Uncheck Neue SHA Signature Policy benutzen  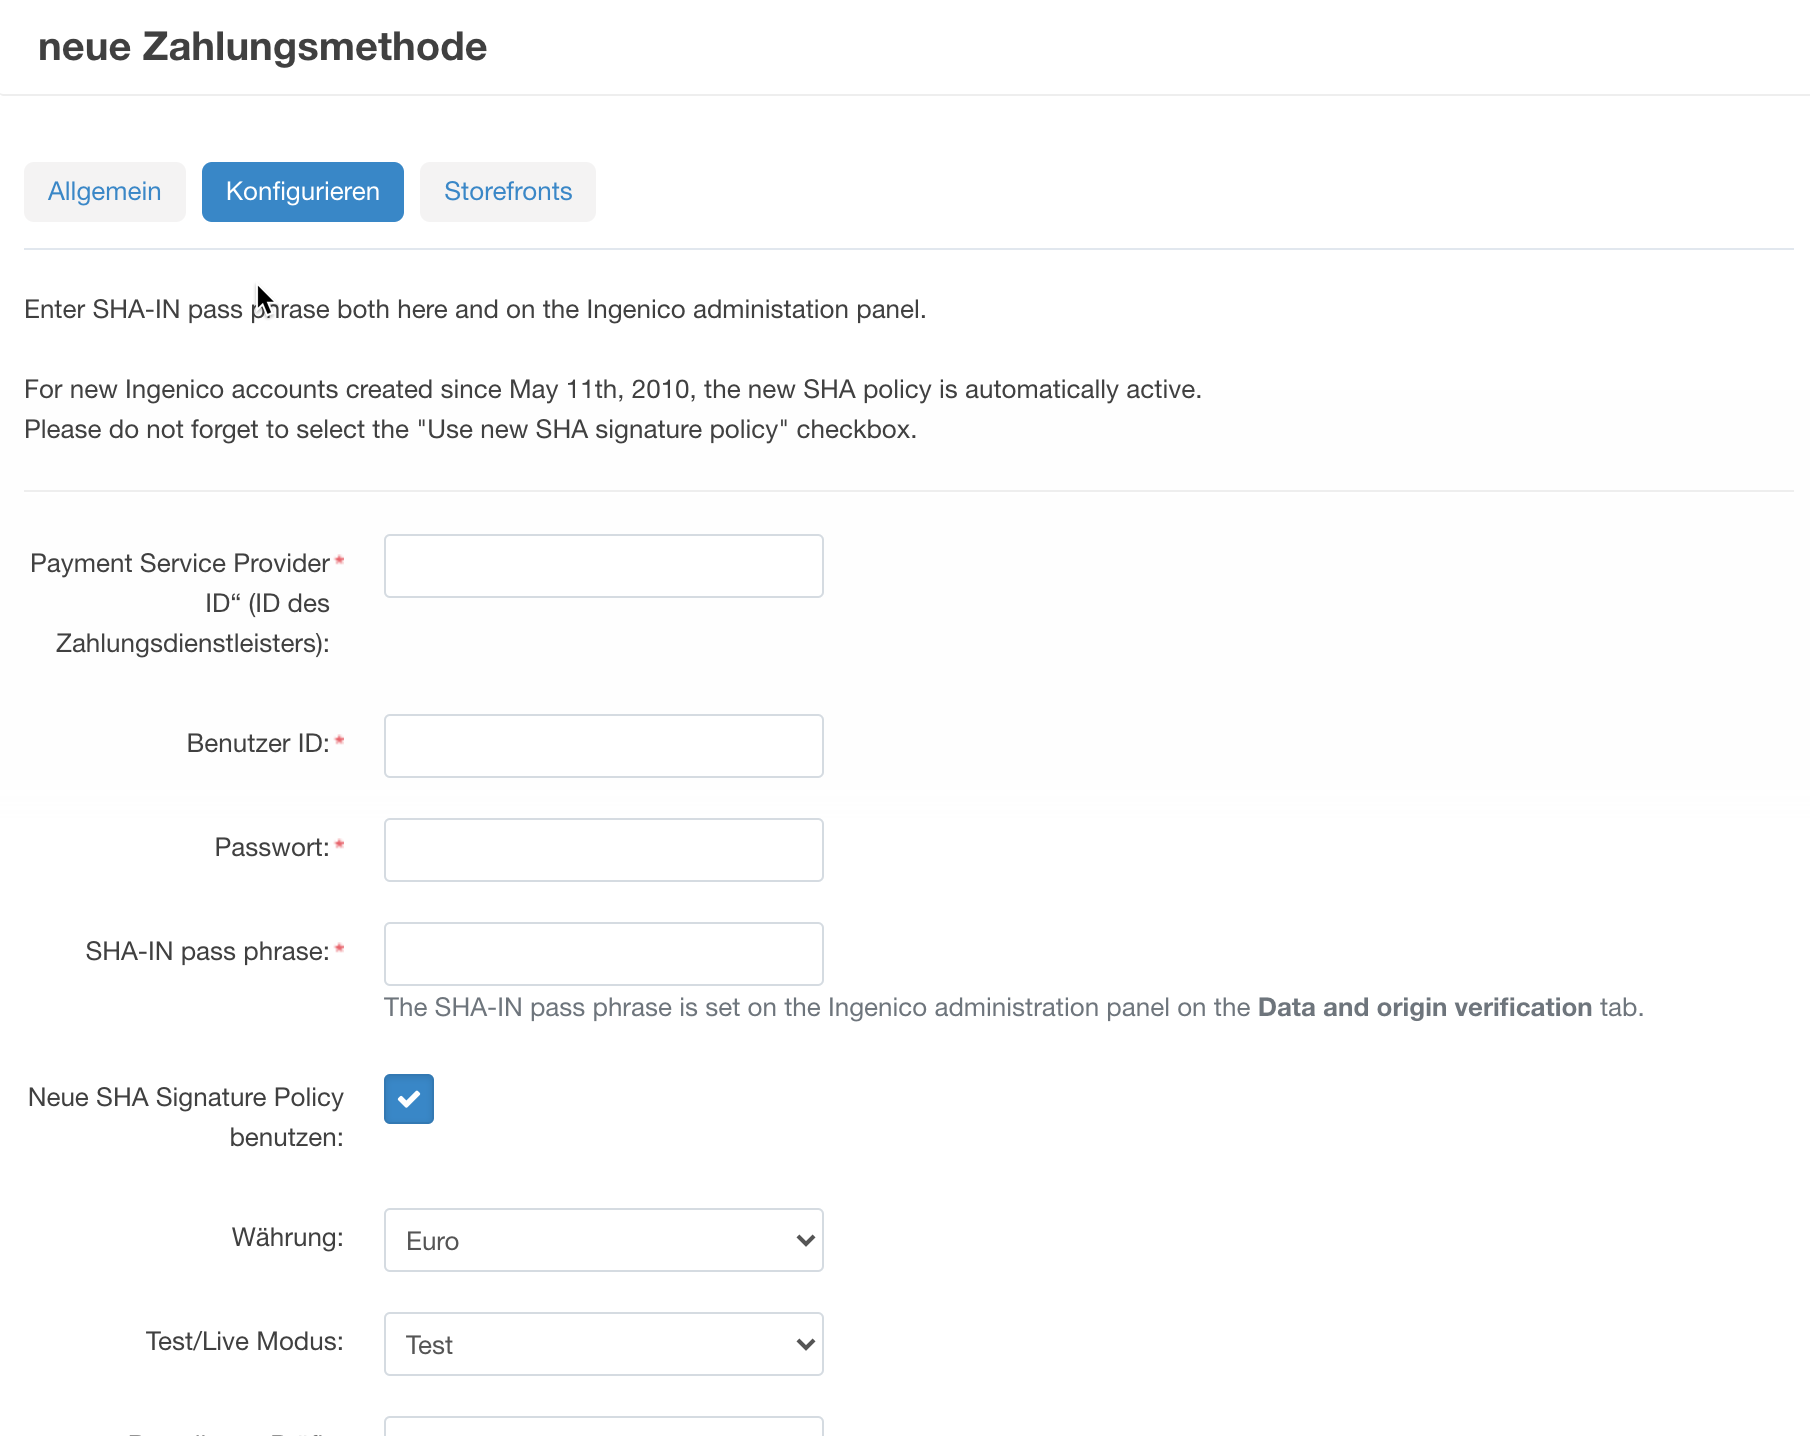click(409, 1099)
